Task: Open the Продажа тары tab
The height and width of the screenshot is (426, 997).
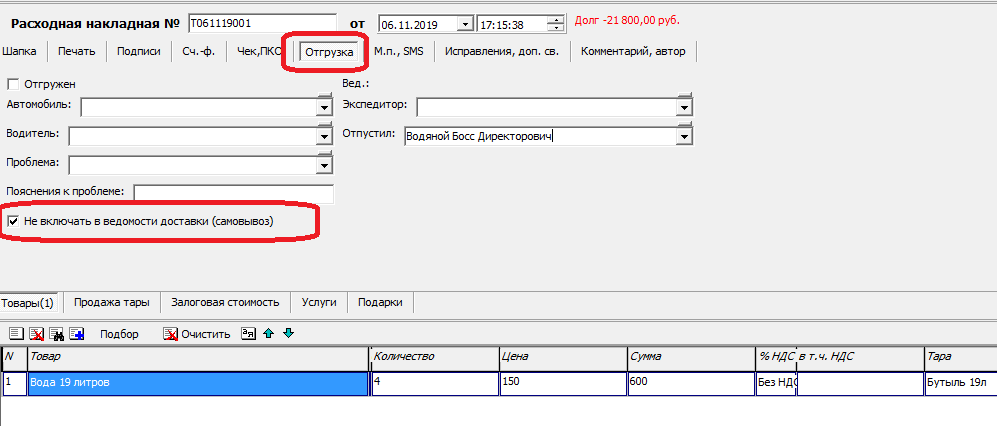Action: 112,301
